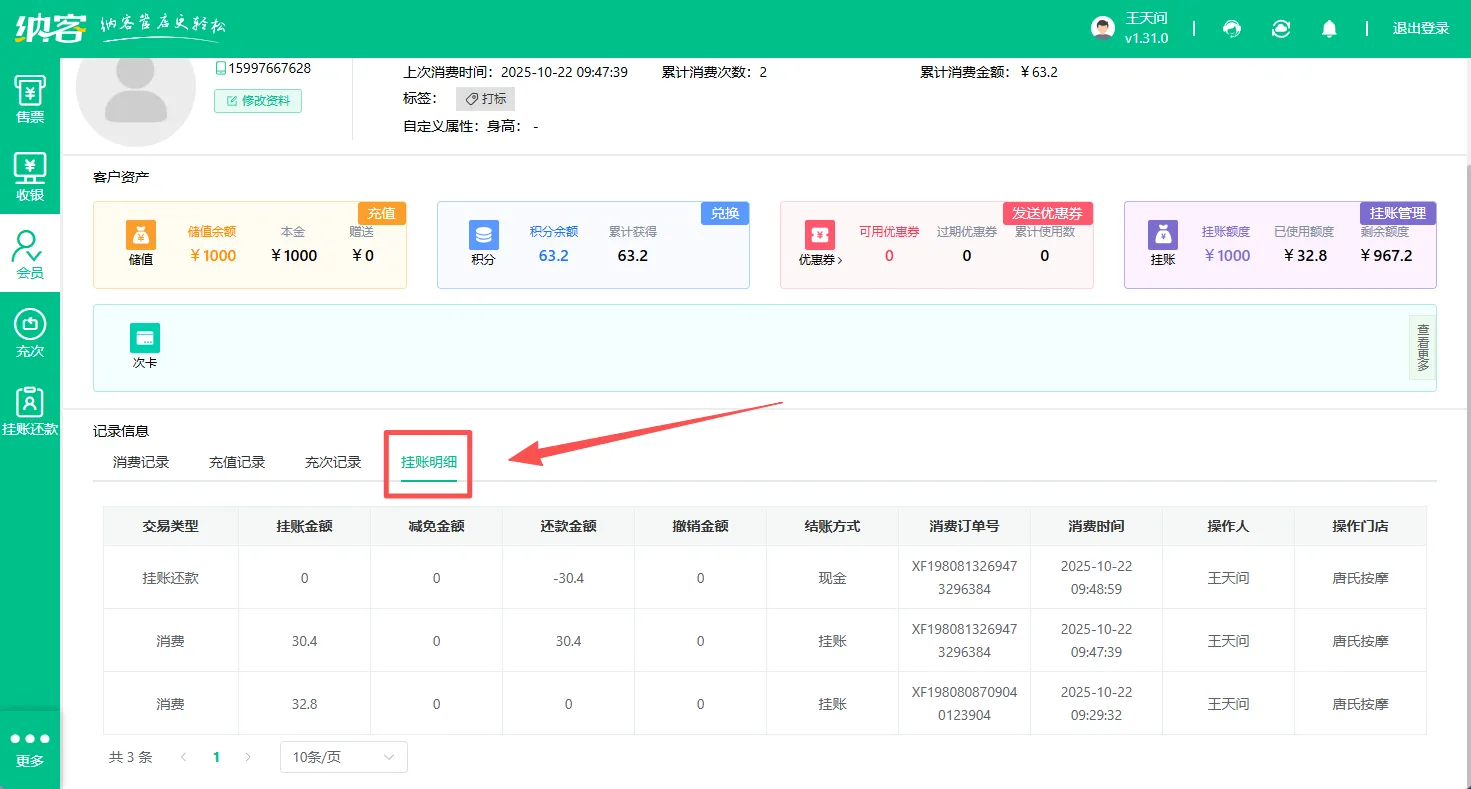
Task: Expand 查看更多 to see more cards
Action: [1422, 347]
